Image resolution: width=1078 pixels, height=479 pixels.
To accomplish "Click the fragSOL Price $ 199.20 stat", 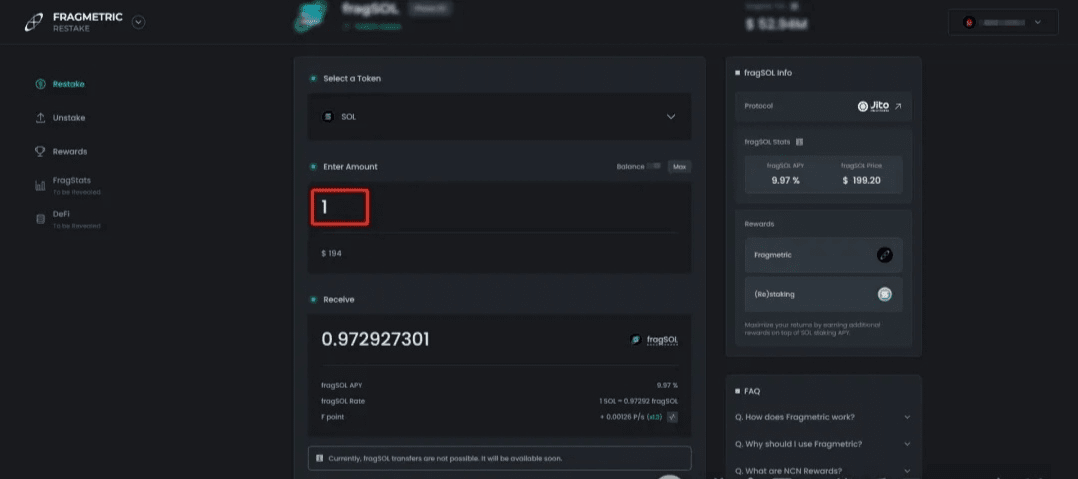I will [x=861, y=174].
